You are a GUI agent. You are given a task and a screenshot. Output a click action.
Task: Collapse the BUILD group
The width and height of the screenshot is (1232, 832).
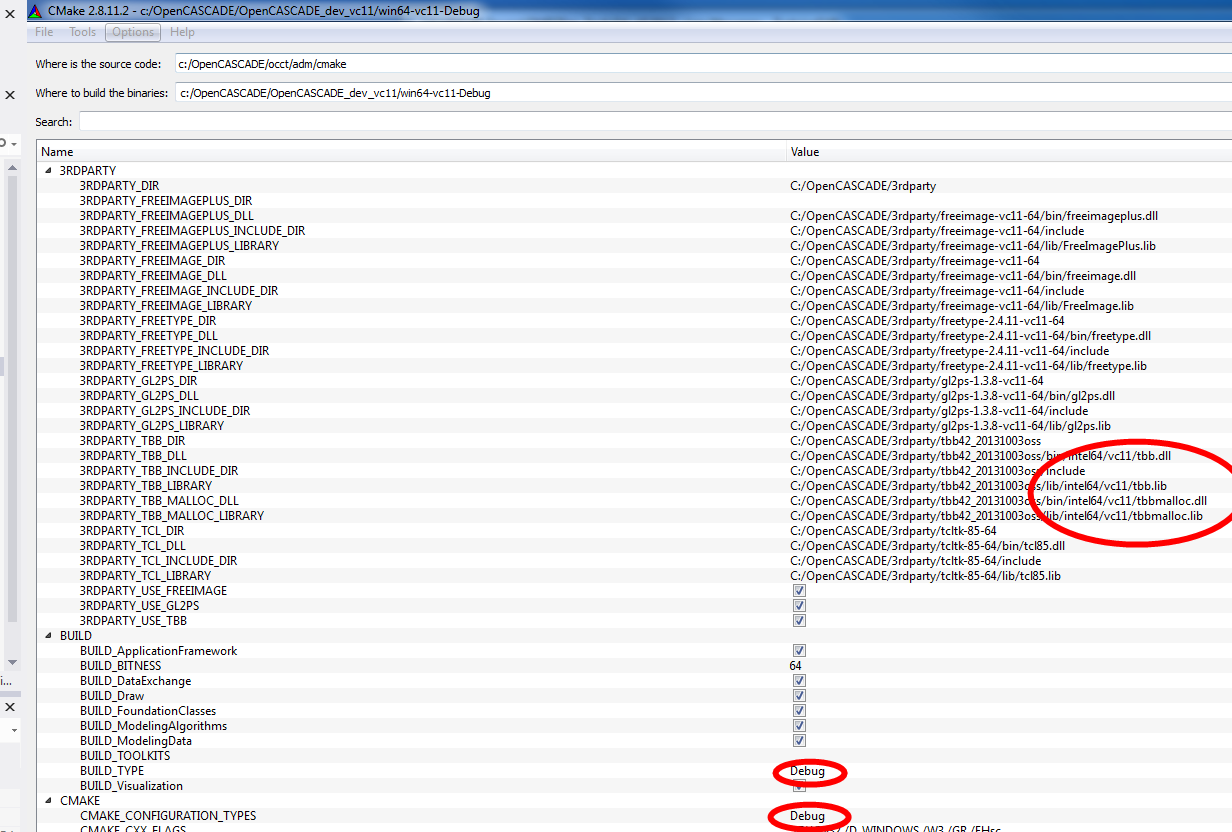pyautogui.click(x=48, y=636)
